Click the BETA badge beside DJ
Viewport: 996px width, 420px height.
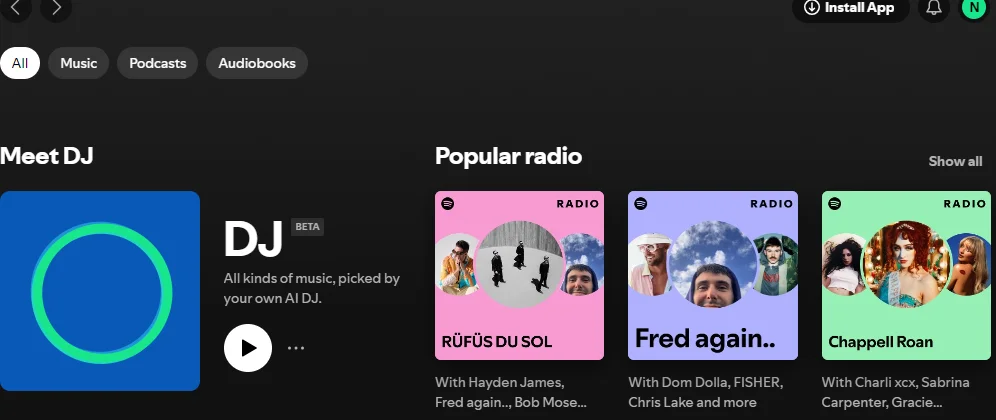[x=307, y=227]
